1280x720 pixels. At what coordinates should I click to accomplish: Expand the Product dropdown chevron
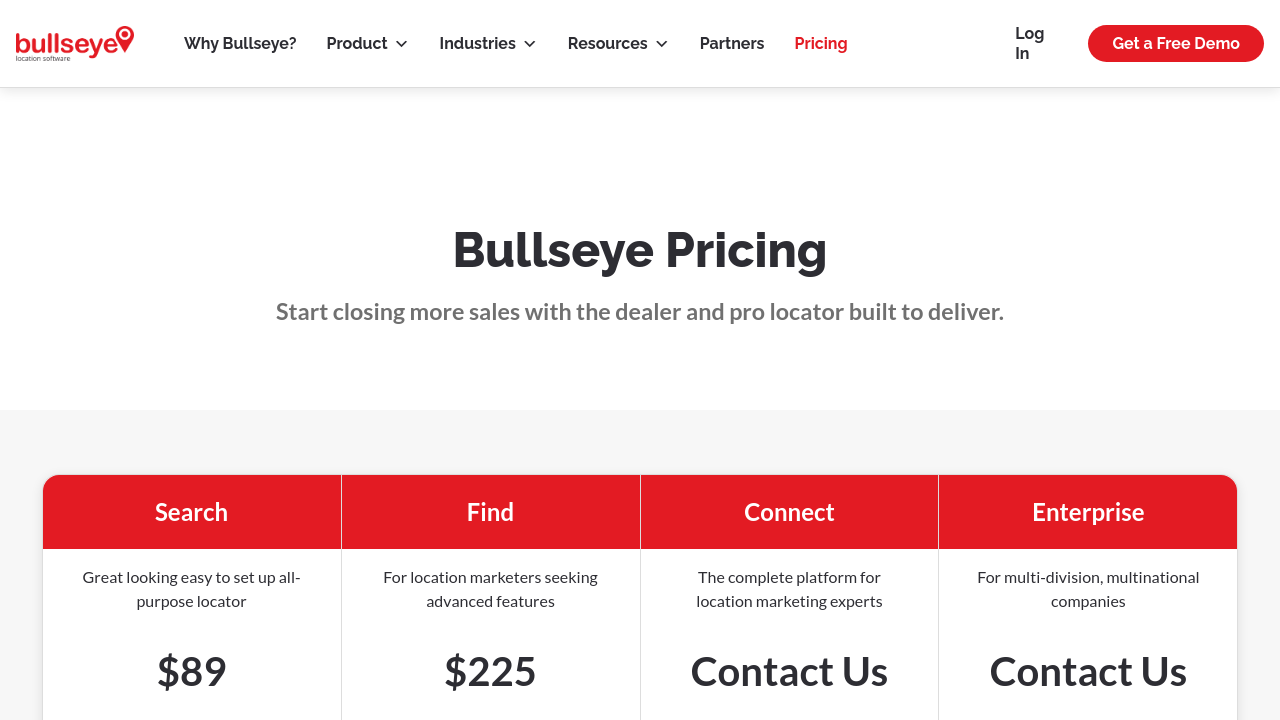point(402,44)
